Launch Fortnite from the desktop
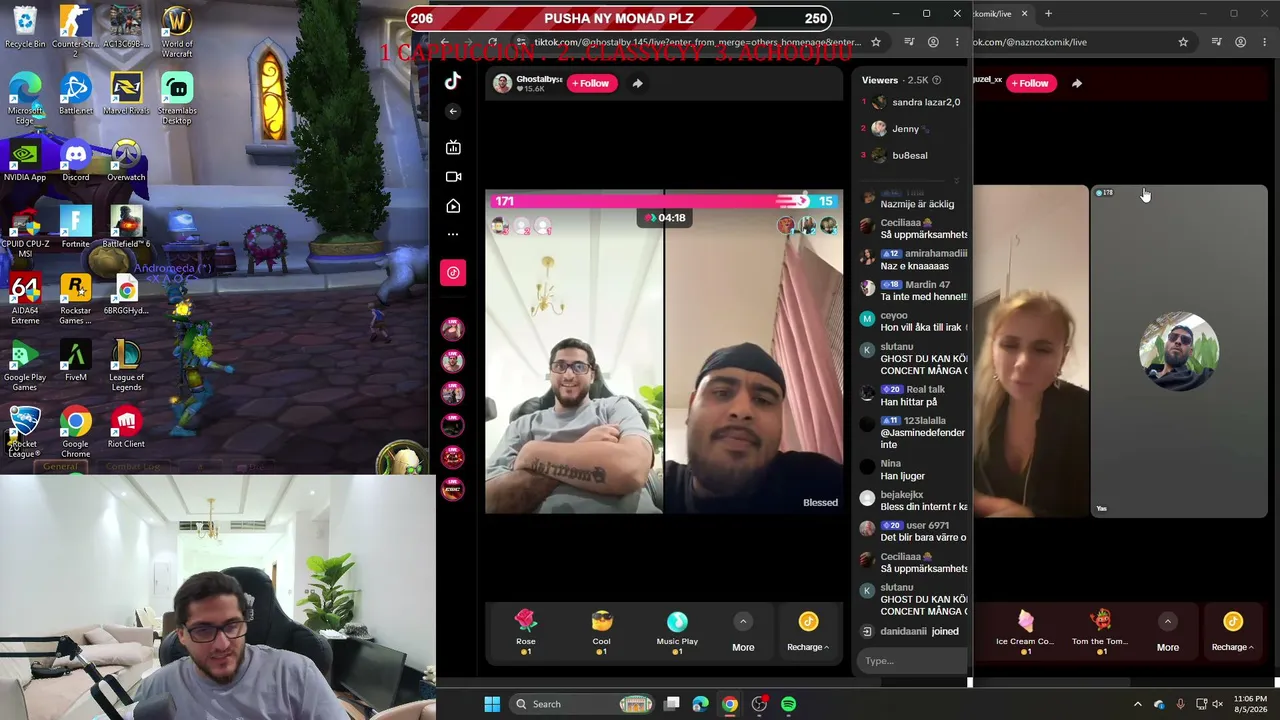This screenshot has height=720, width=1280. [x=75, y=227]
